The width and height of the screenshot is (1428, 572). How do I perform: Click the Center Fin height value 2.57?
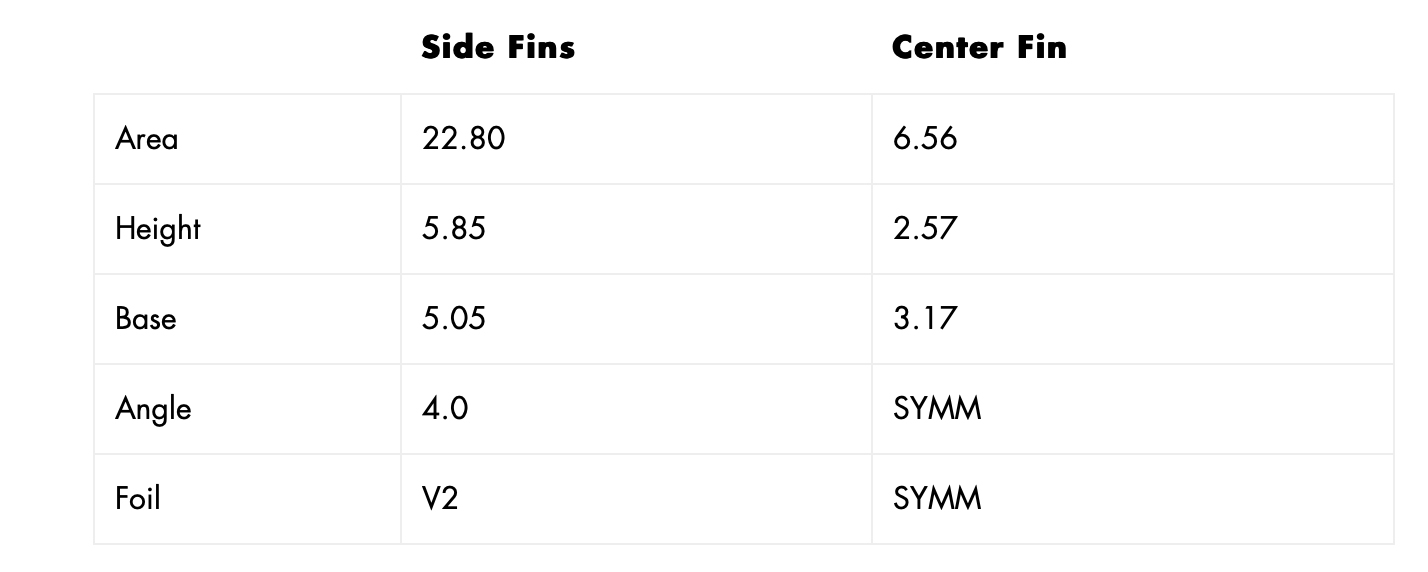[x=925, y=228]
